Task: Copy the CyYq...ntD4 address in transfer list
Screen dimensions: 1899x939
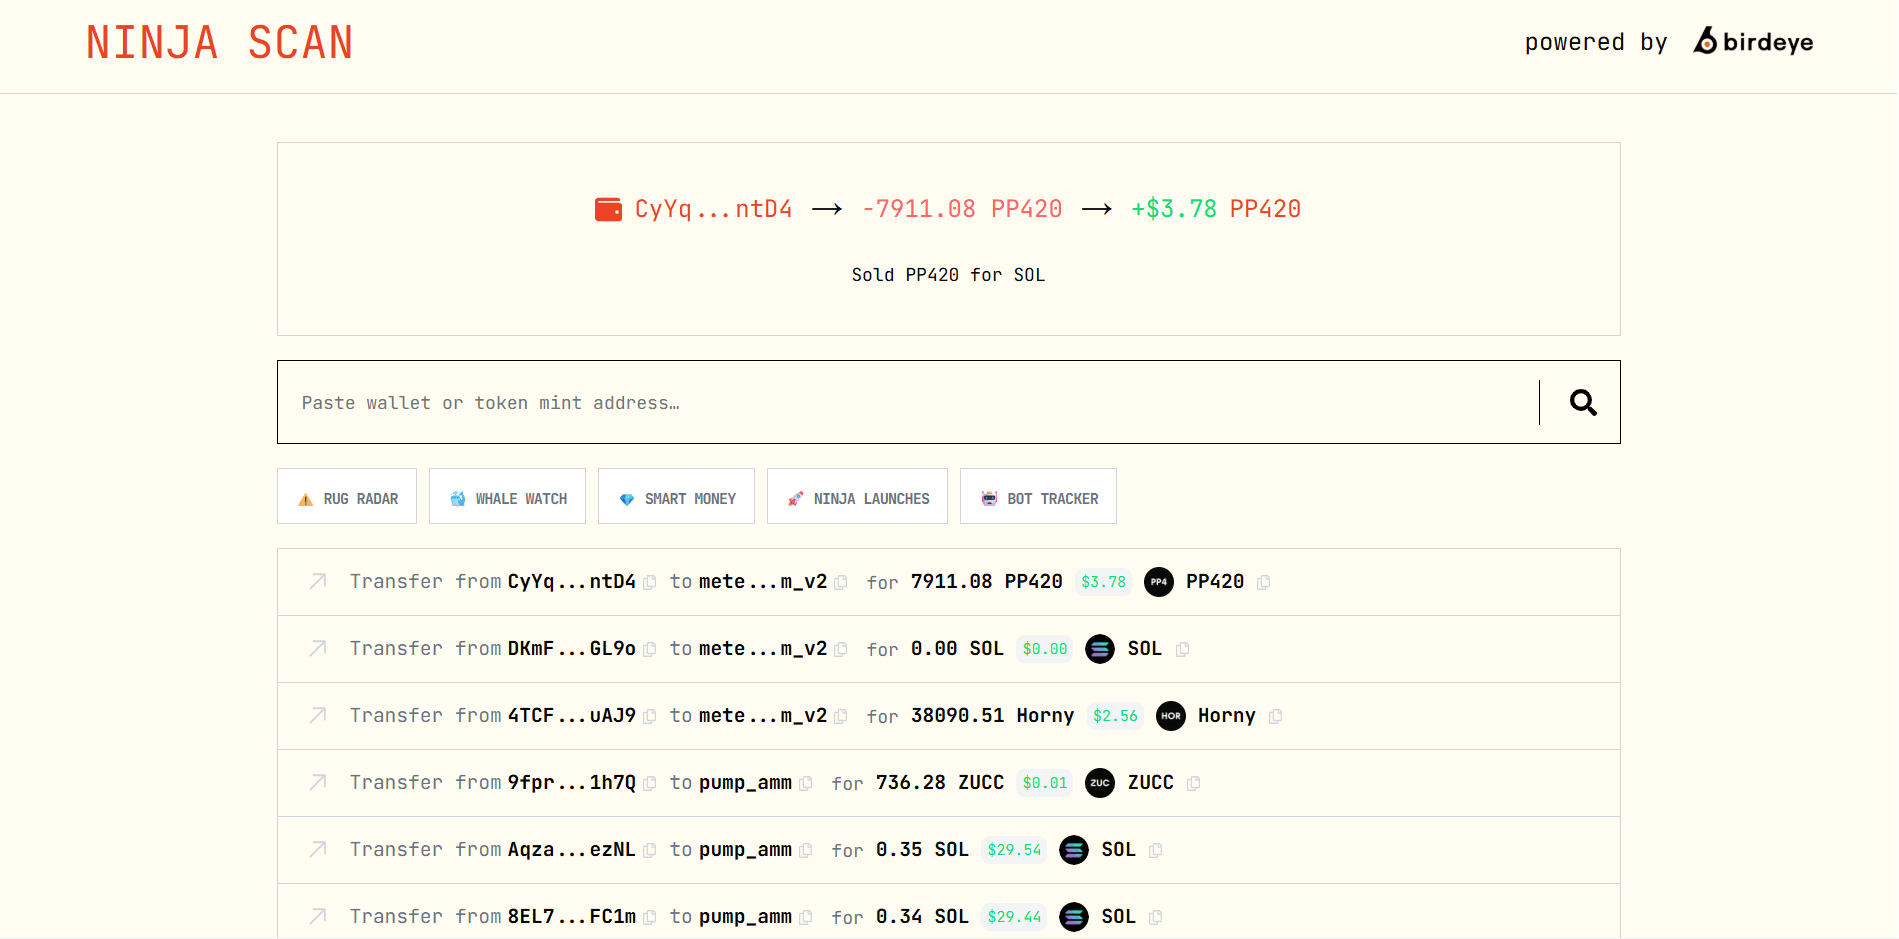Action: coord(650,582)
